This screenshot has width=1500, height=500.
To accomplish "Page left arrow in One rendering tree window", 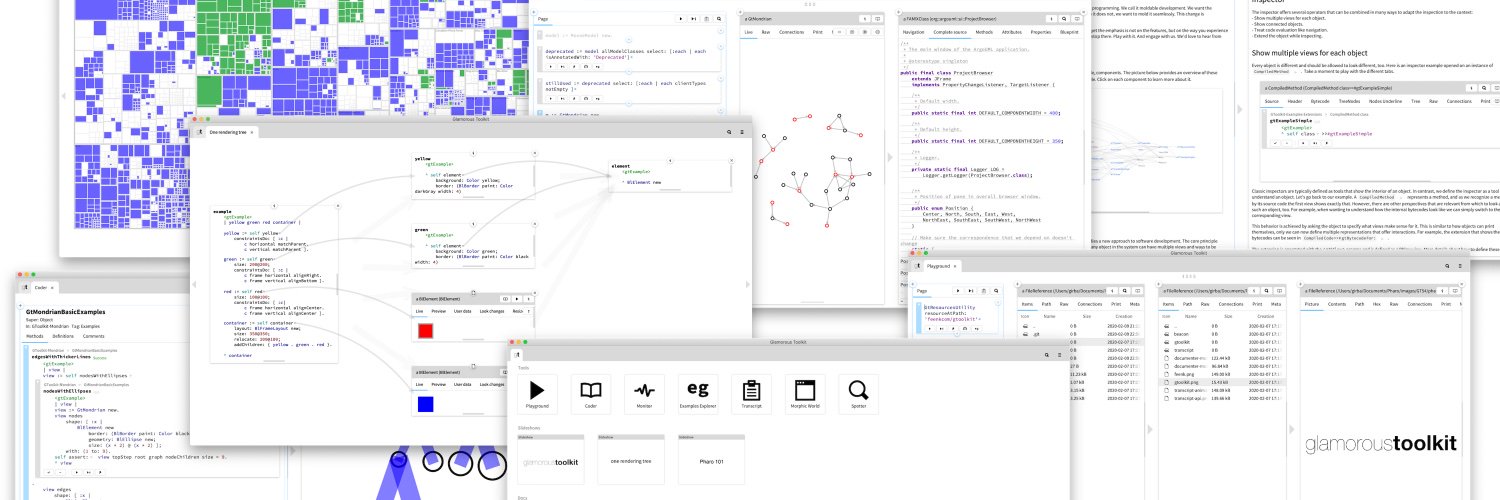I will point(195,285).
